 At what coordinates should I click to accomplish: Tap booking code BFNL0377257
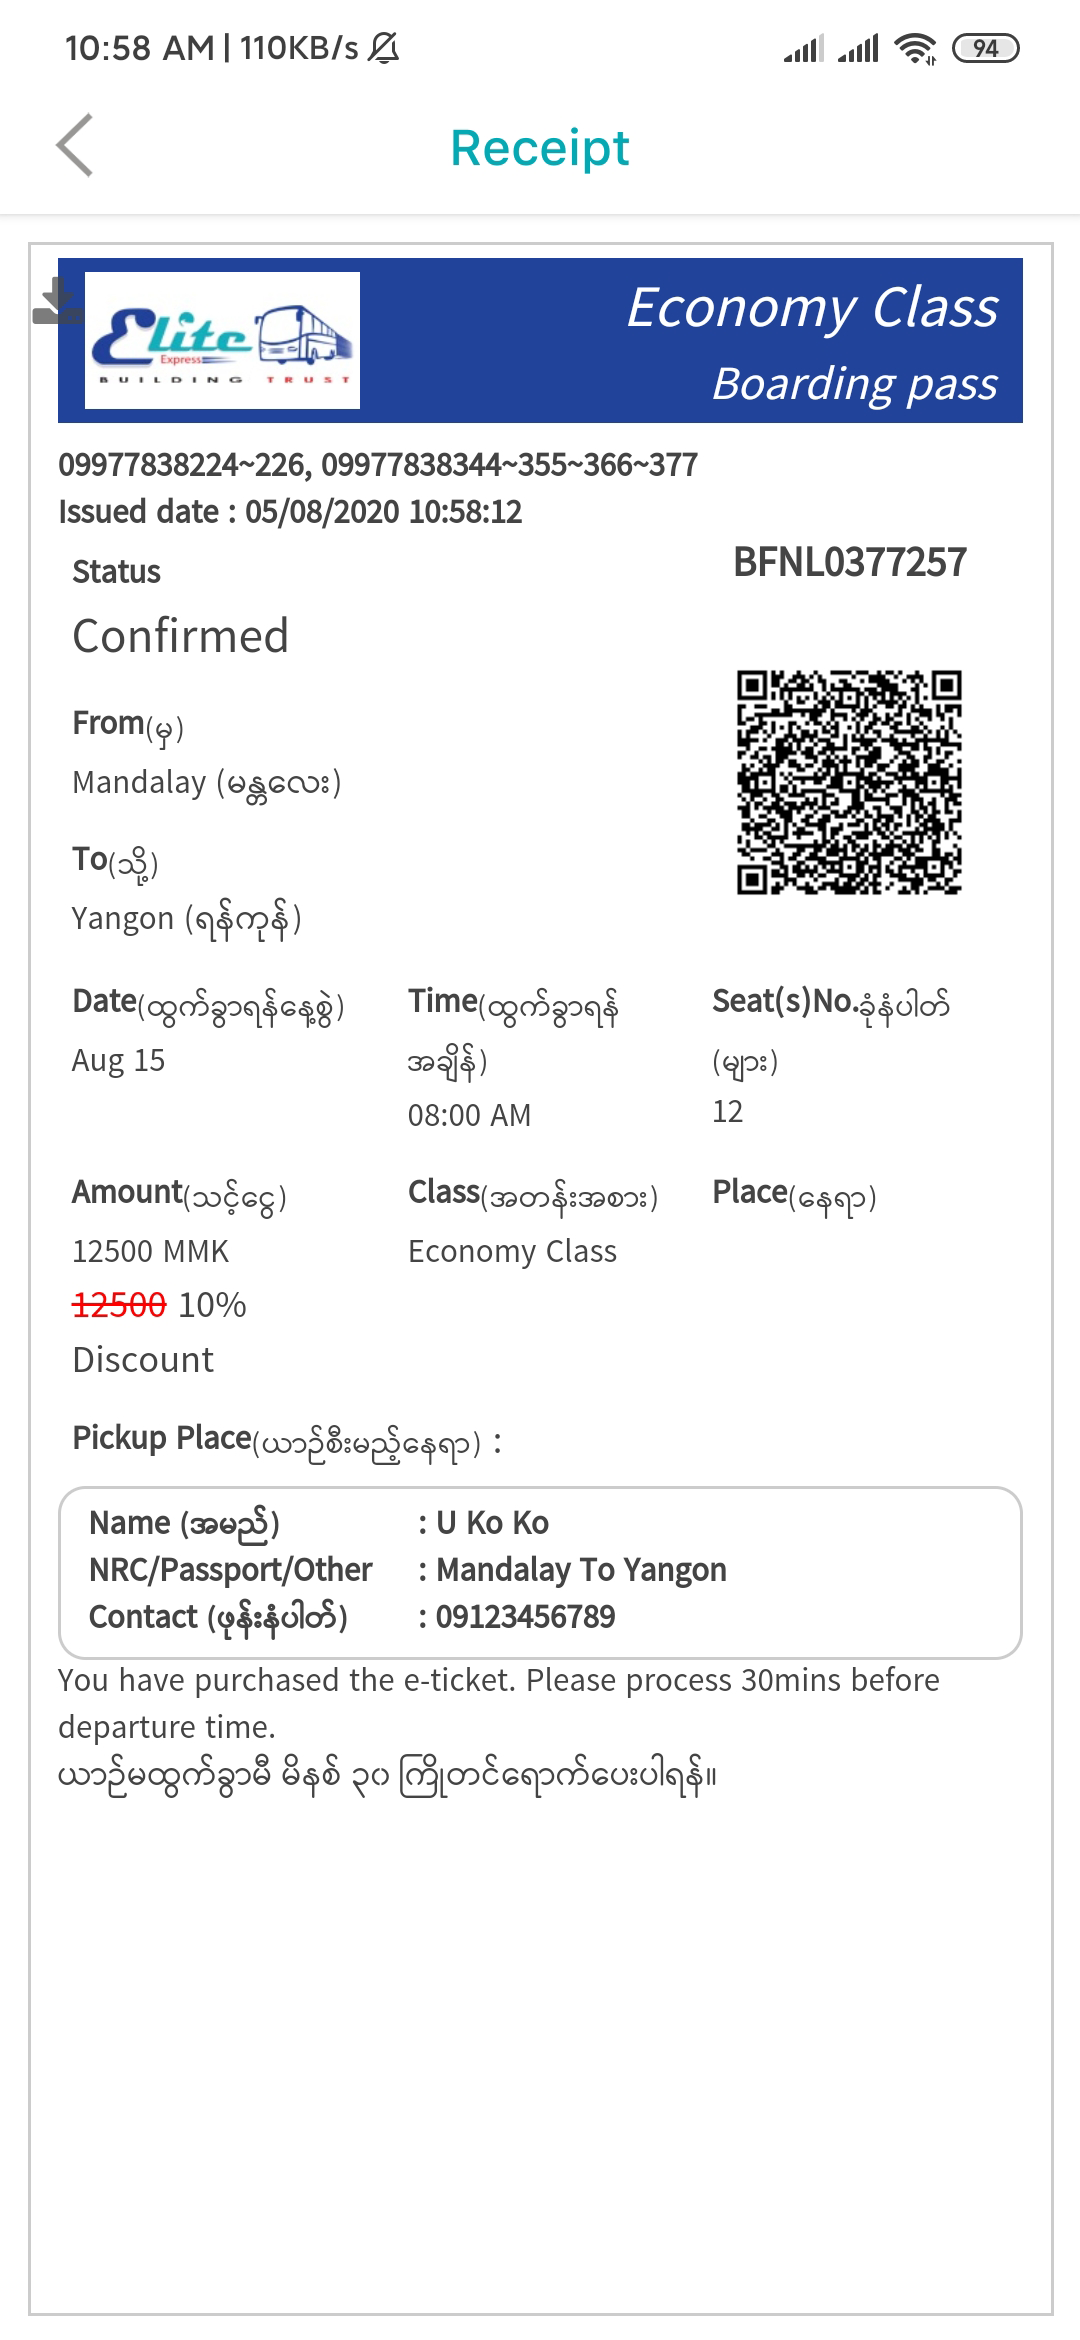click(x=850, y=563)
